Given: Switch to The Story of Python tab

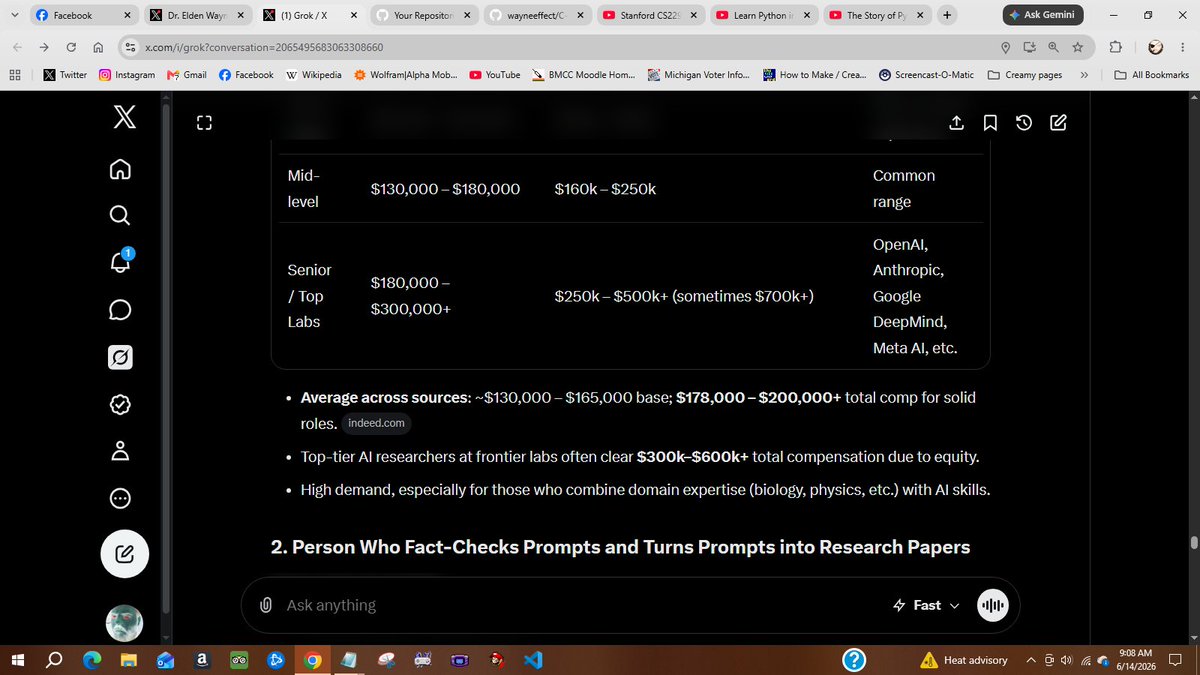Looking at the screenshot, I should [877, 15].
